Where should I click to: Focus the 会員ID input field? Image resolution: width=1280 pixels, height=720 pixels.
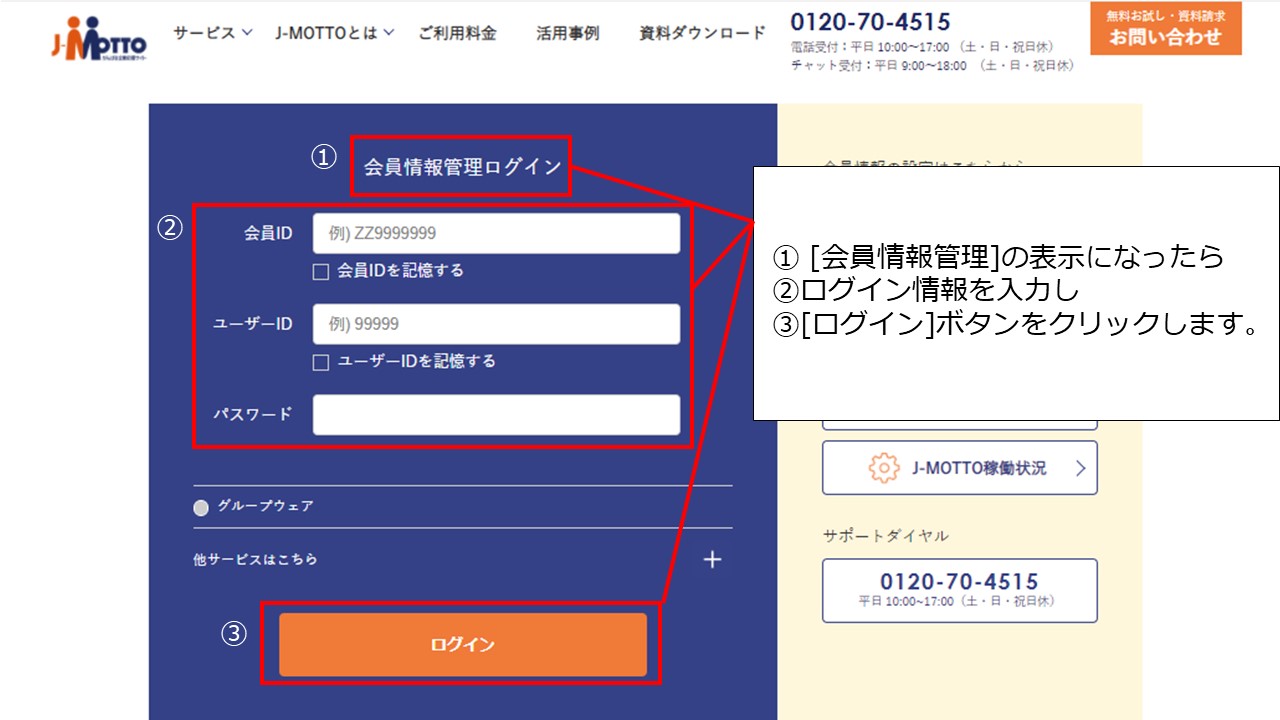pos(496,233)
